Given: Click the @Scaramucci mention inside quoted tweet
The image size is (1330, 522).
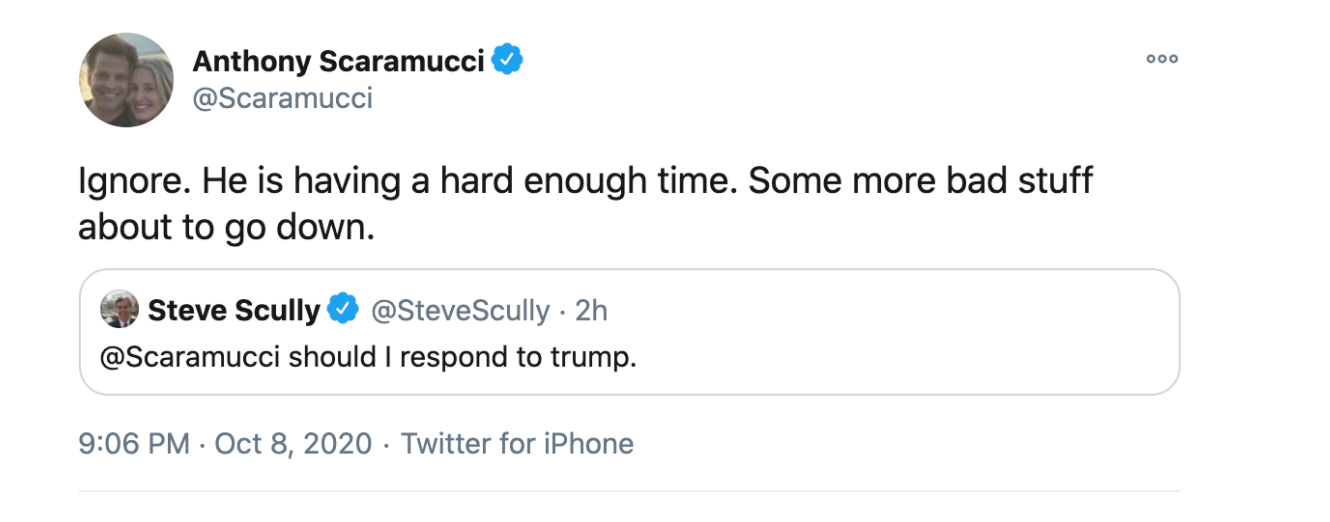Looking at the screenshot, I should pyautogui.click(x=189, y=357).
